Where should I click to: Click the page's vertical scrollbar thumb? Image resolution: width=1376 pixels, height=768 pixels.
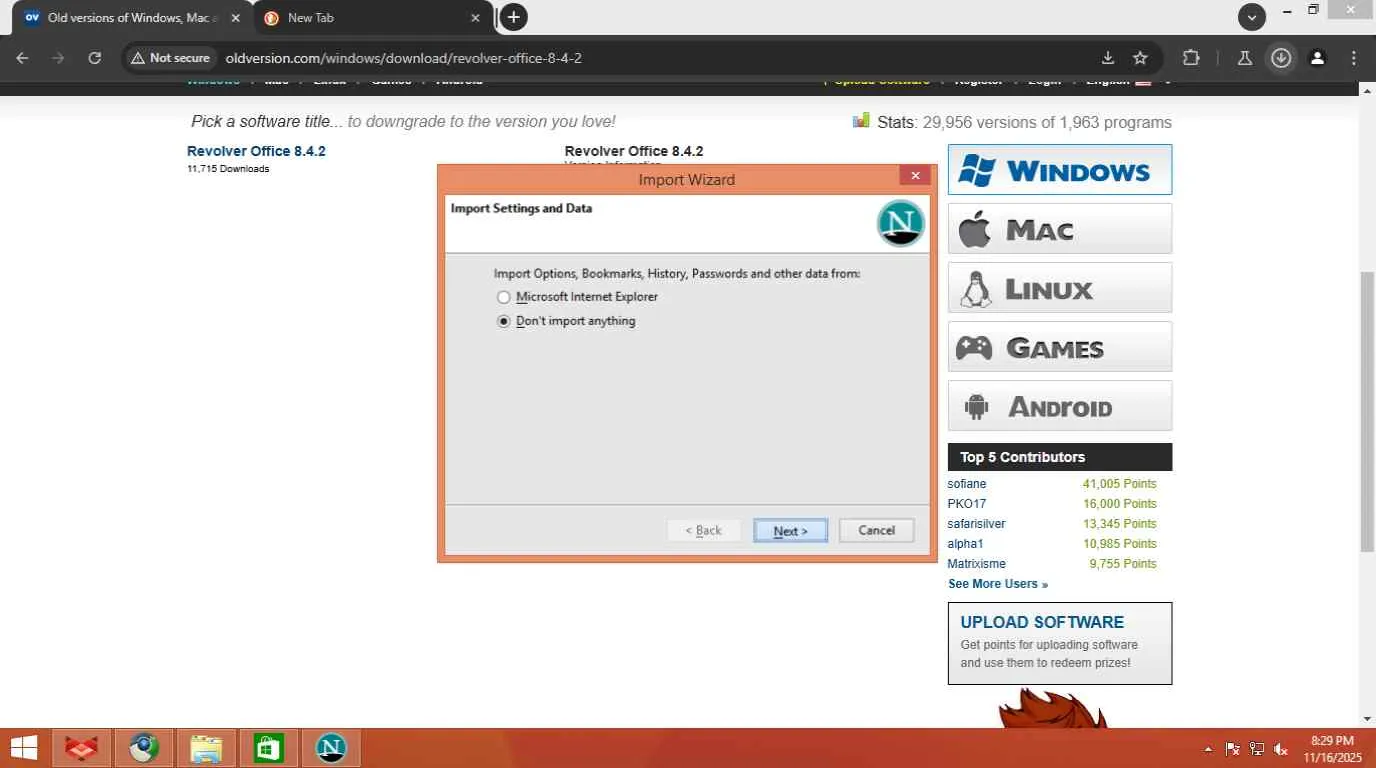point(1367,410)
